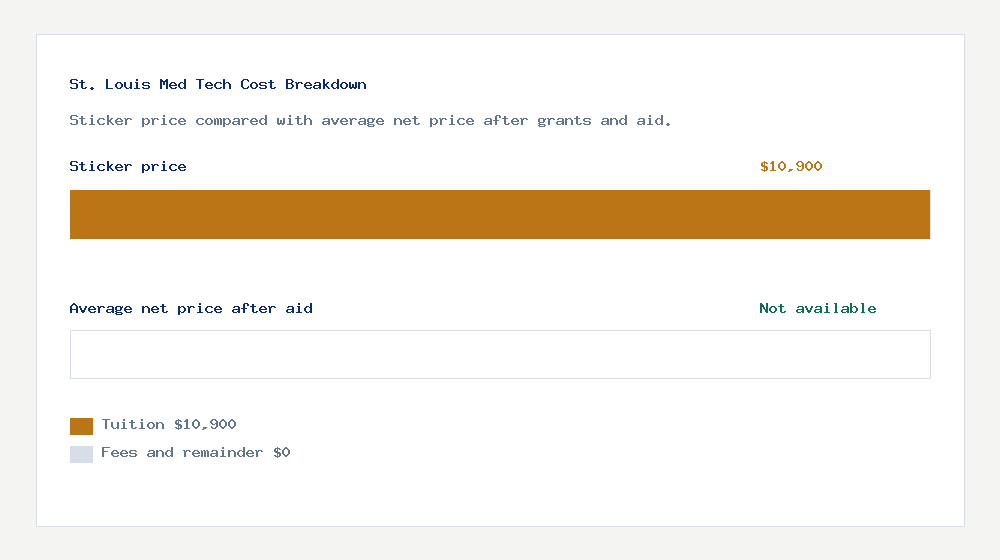
Task: Click the empty Average net price bar
Action: tap(500, 355)
